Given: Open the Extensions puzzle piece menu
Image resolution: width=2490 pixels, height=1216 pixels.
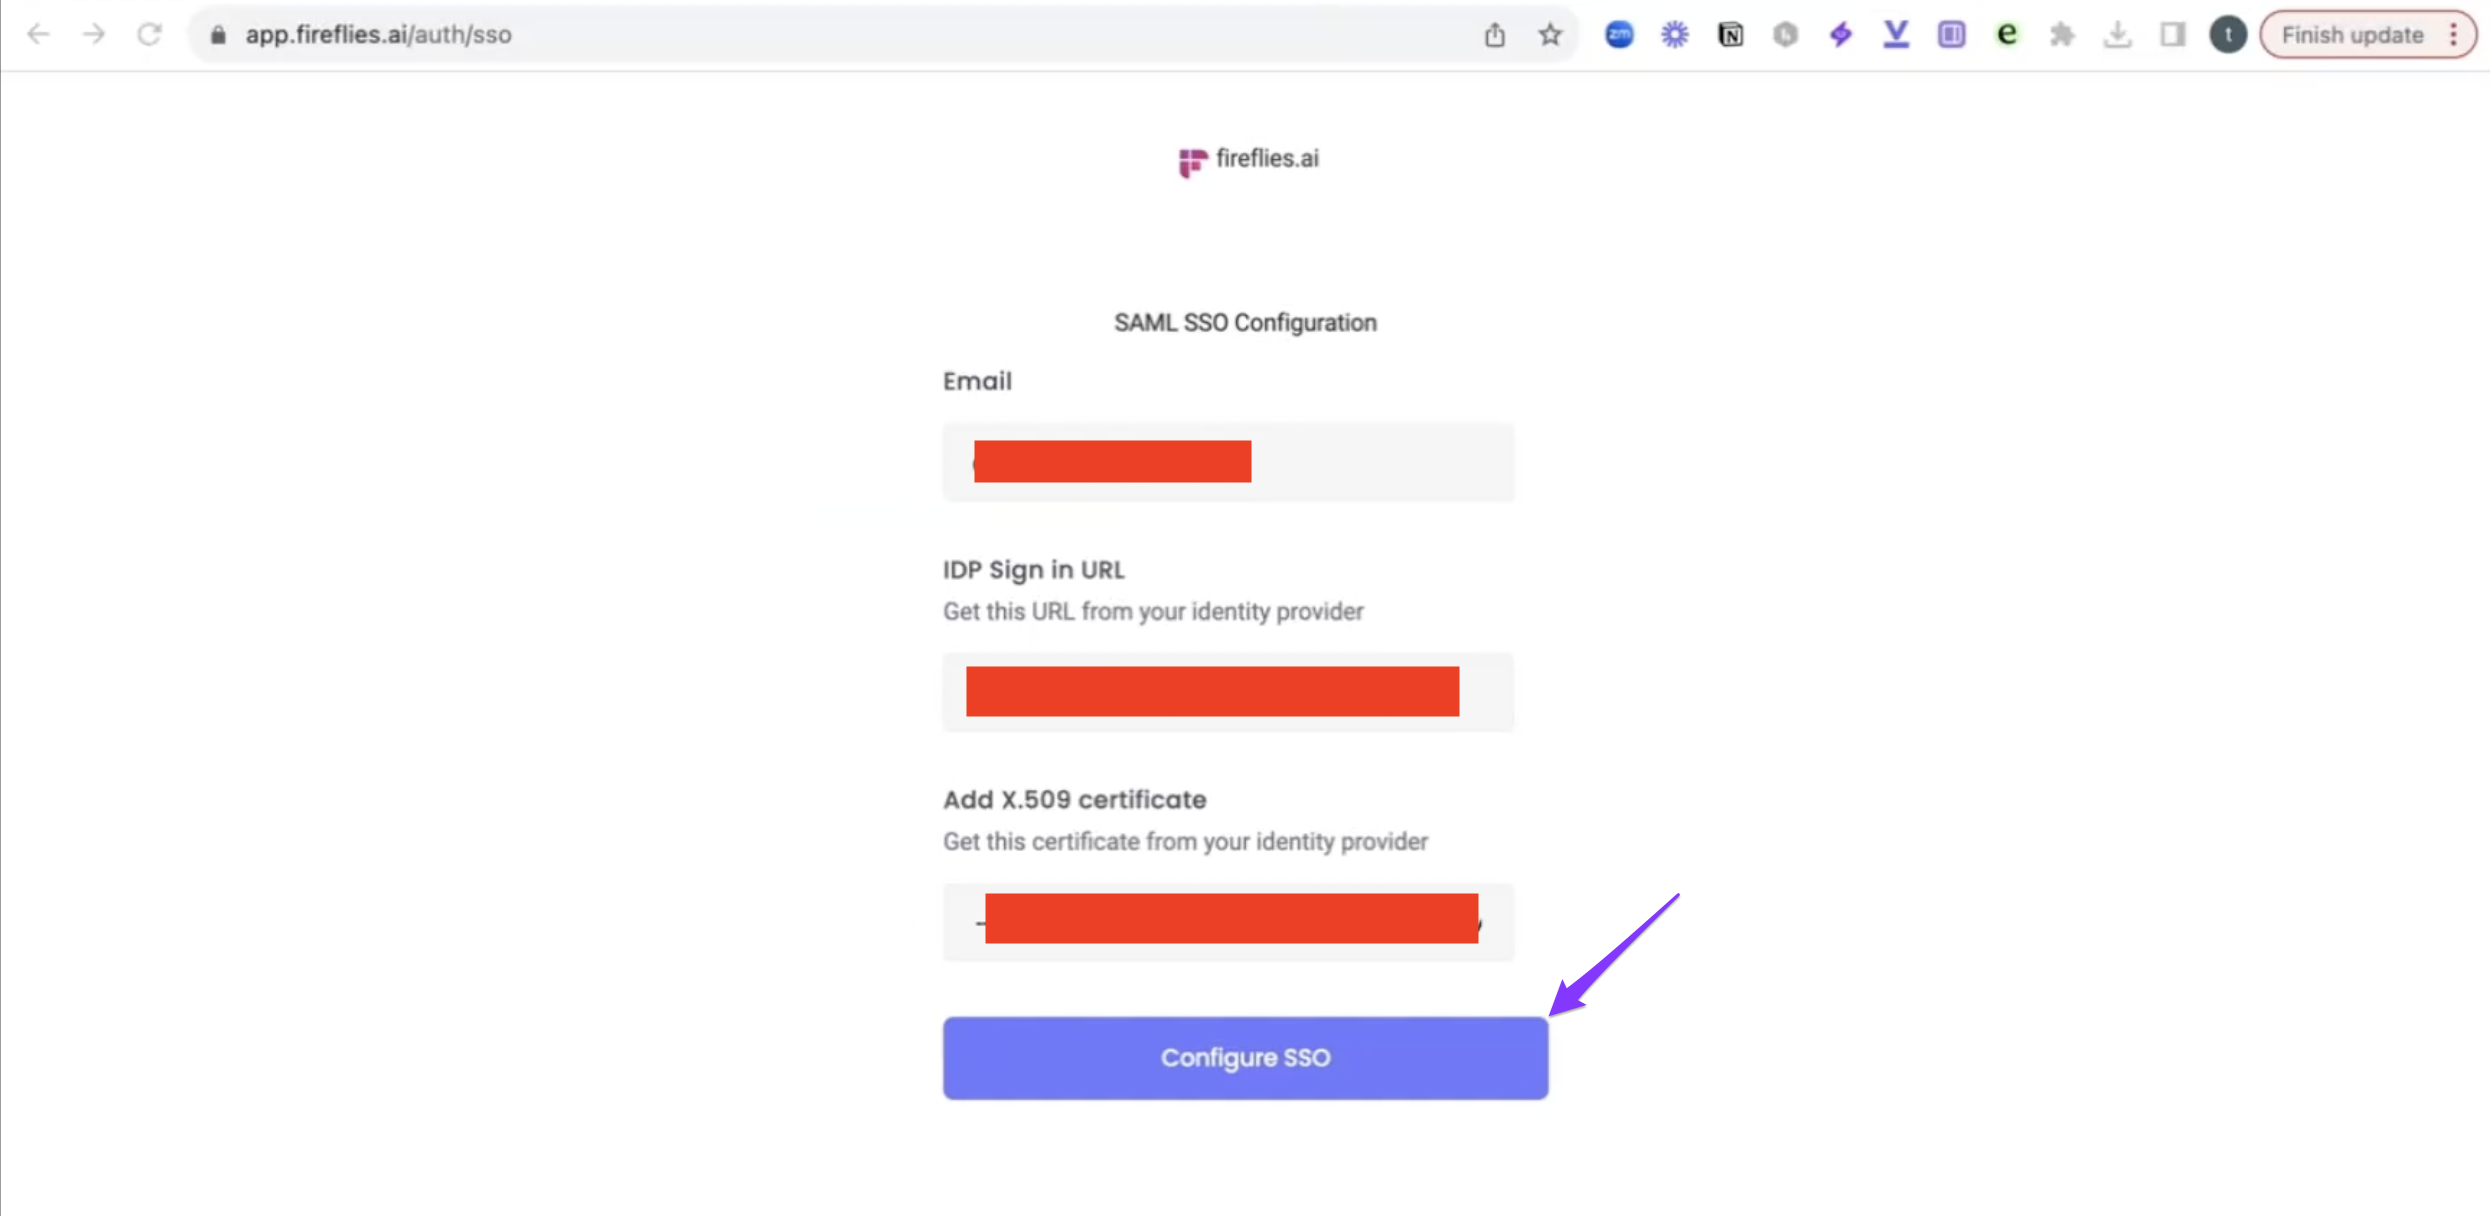Looking at the screenshot, I should 2061,35.
